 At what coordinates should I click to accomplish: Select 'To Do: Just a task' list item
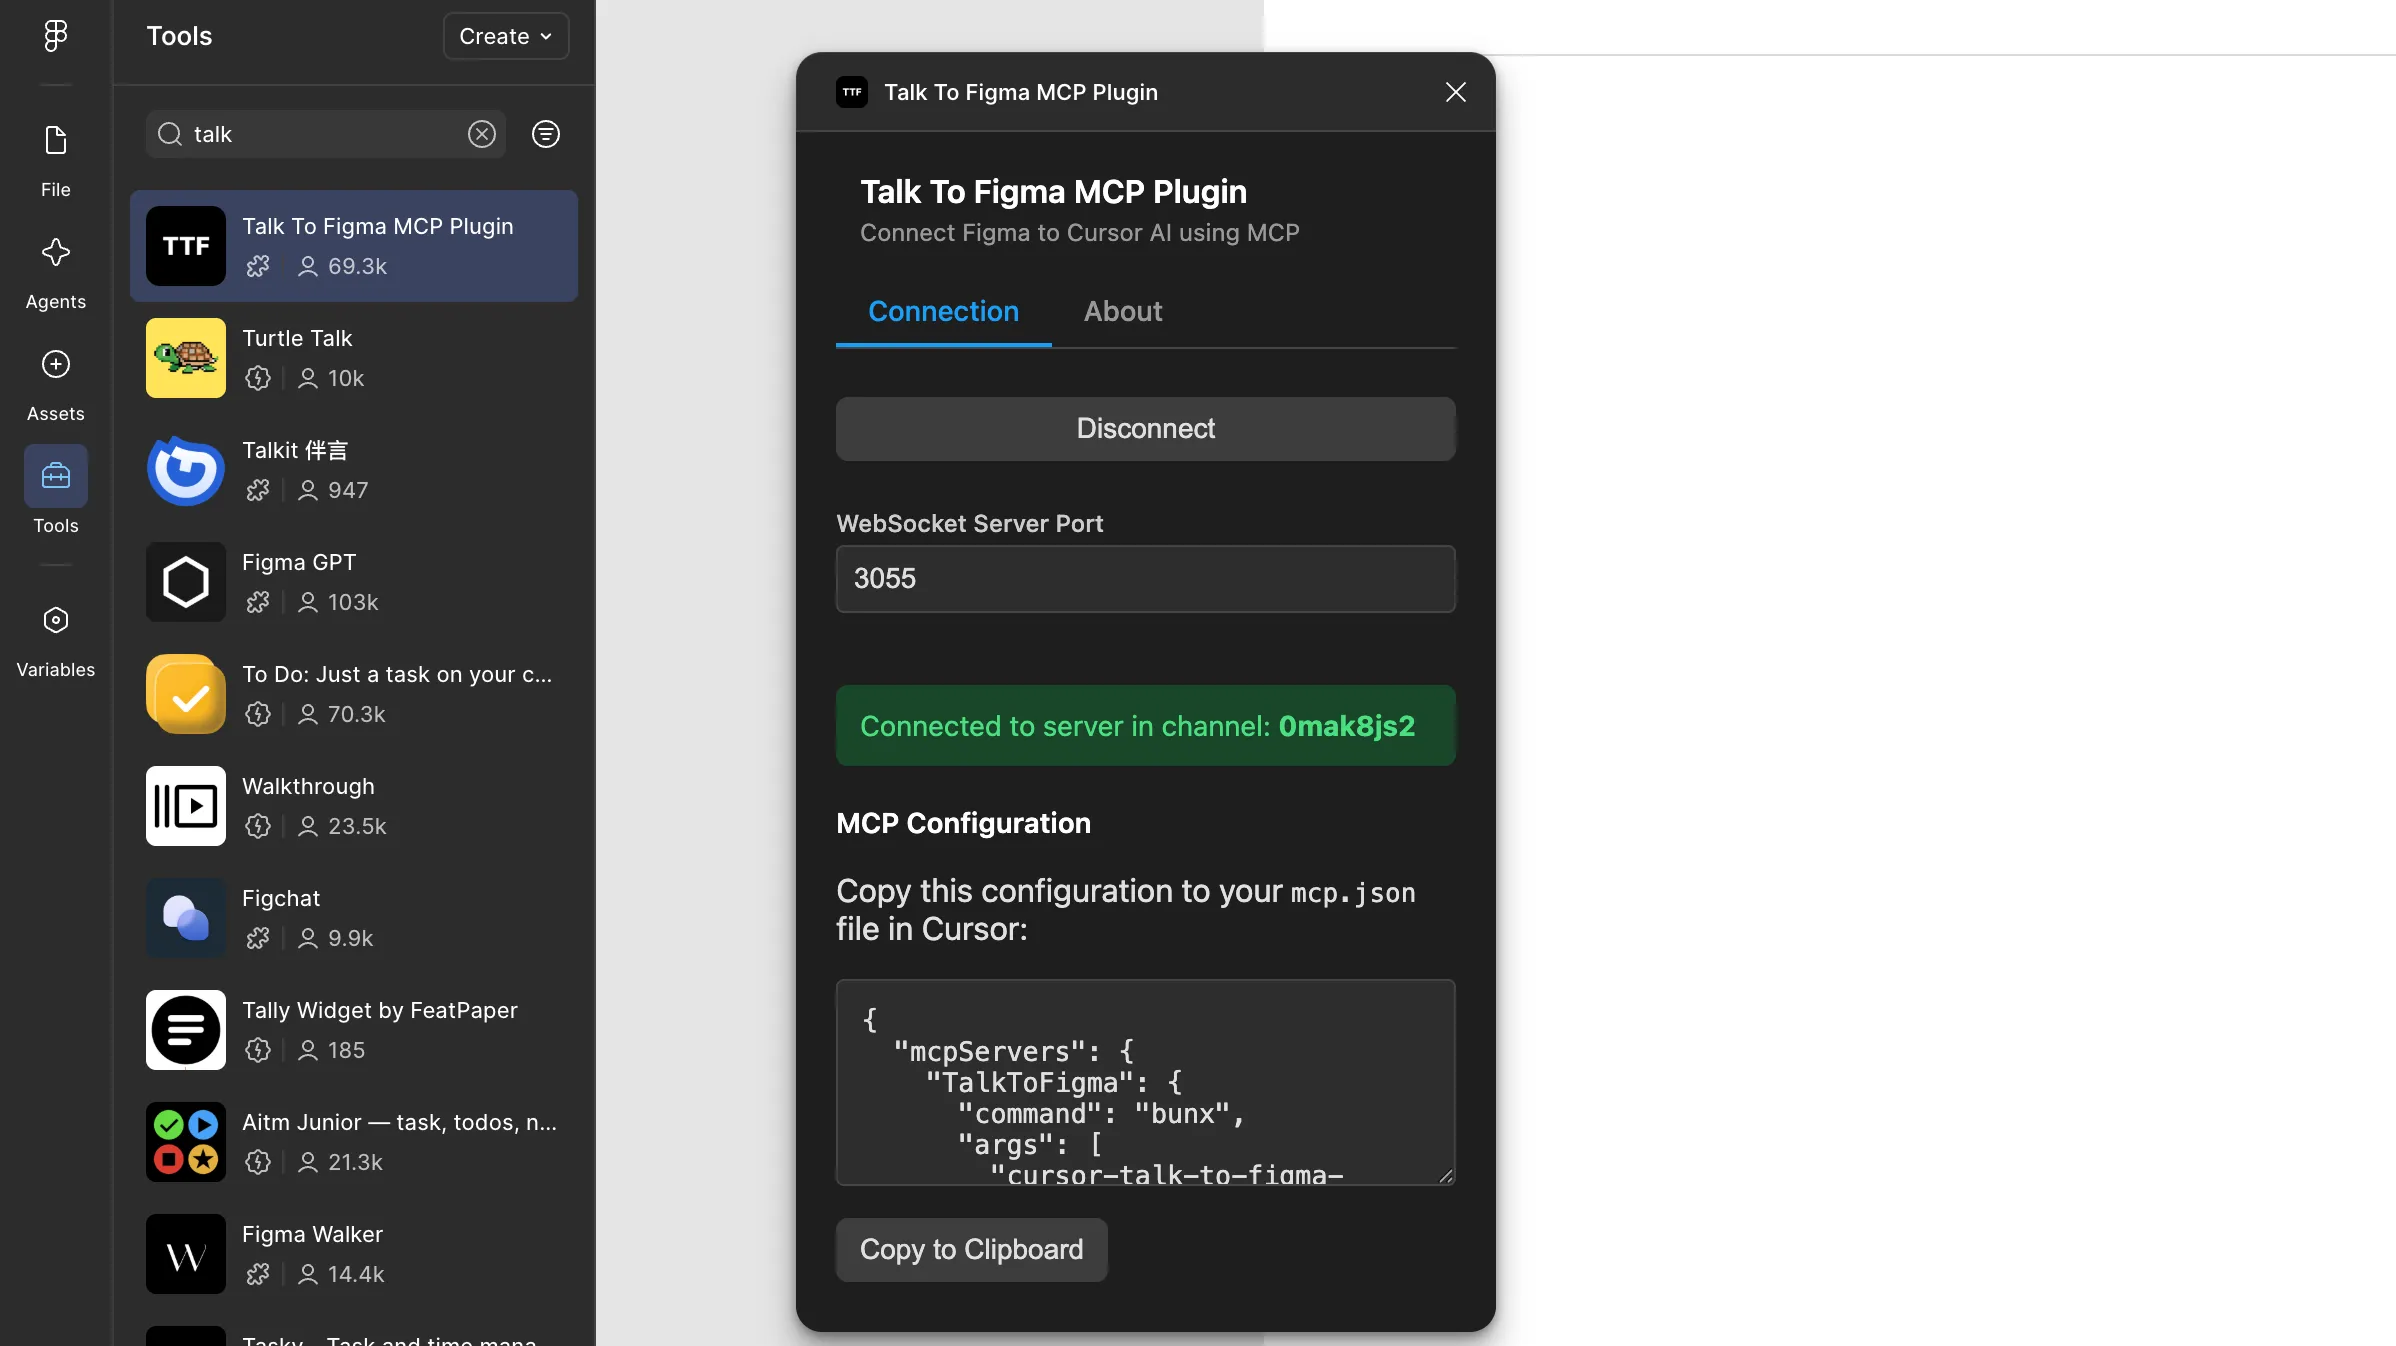click(x=354, y=694)
